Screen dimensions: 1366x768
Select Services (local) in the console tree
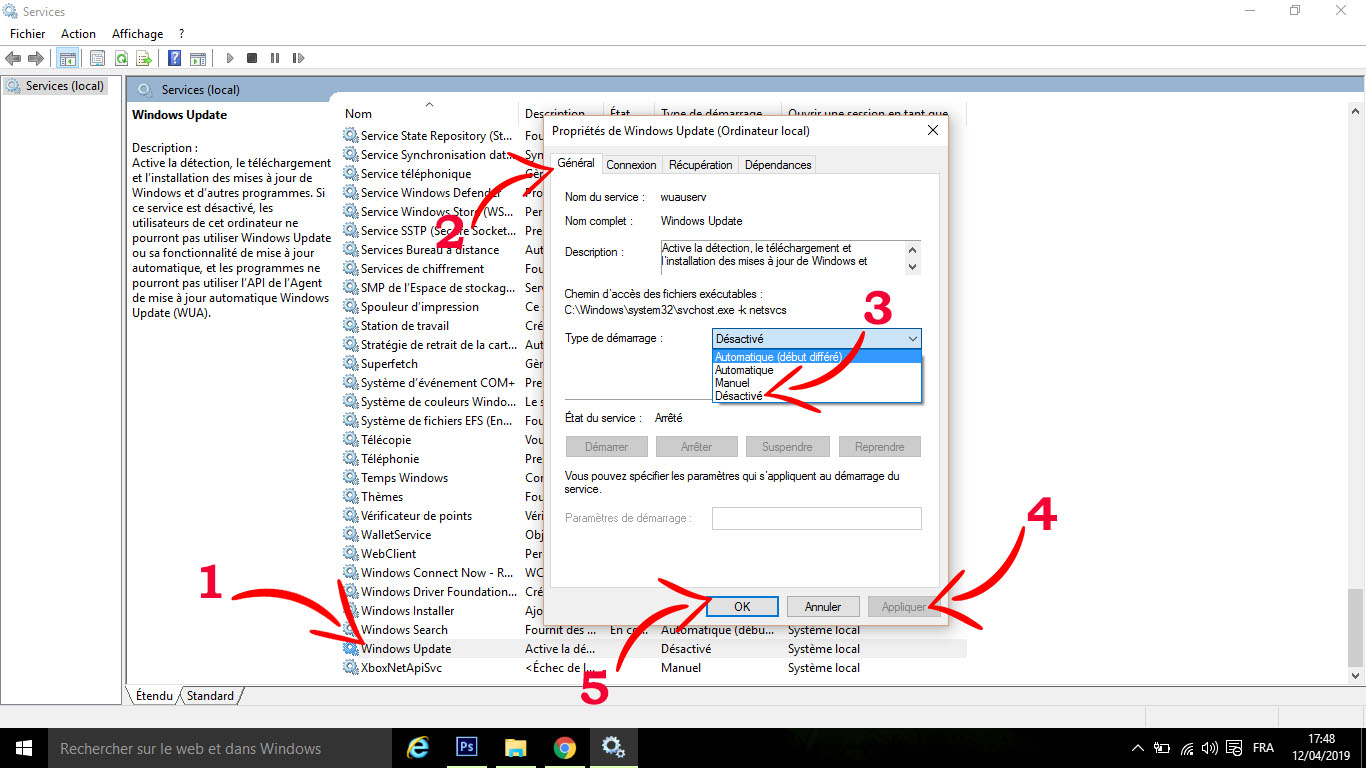click(x=55, y=86)
